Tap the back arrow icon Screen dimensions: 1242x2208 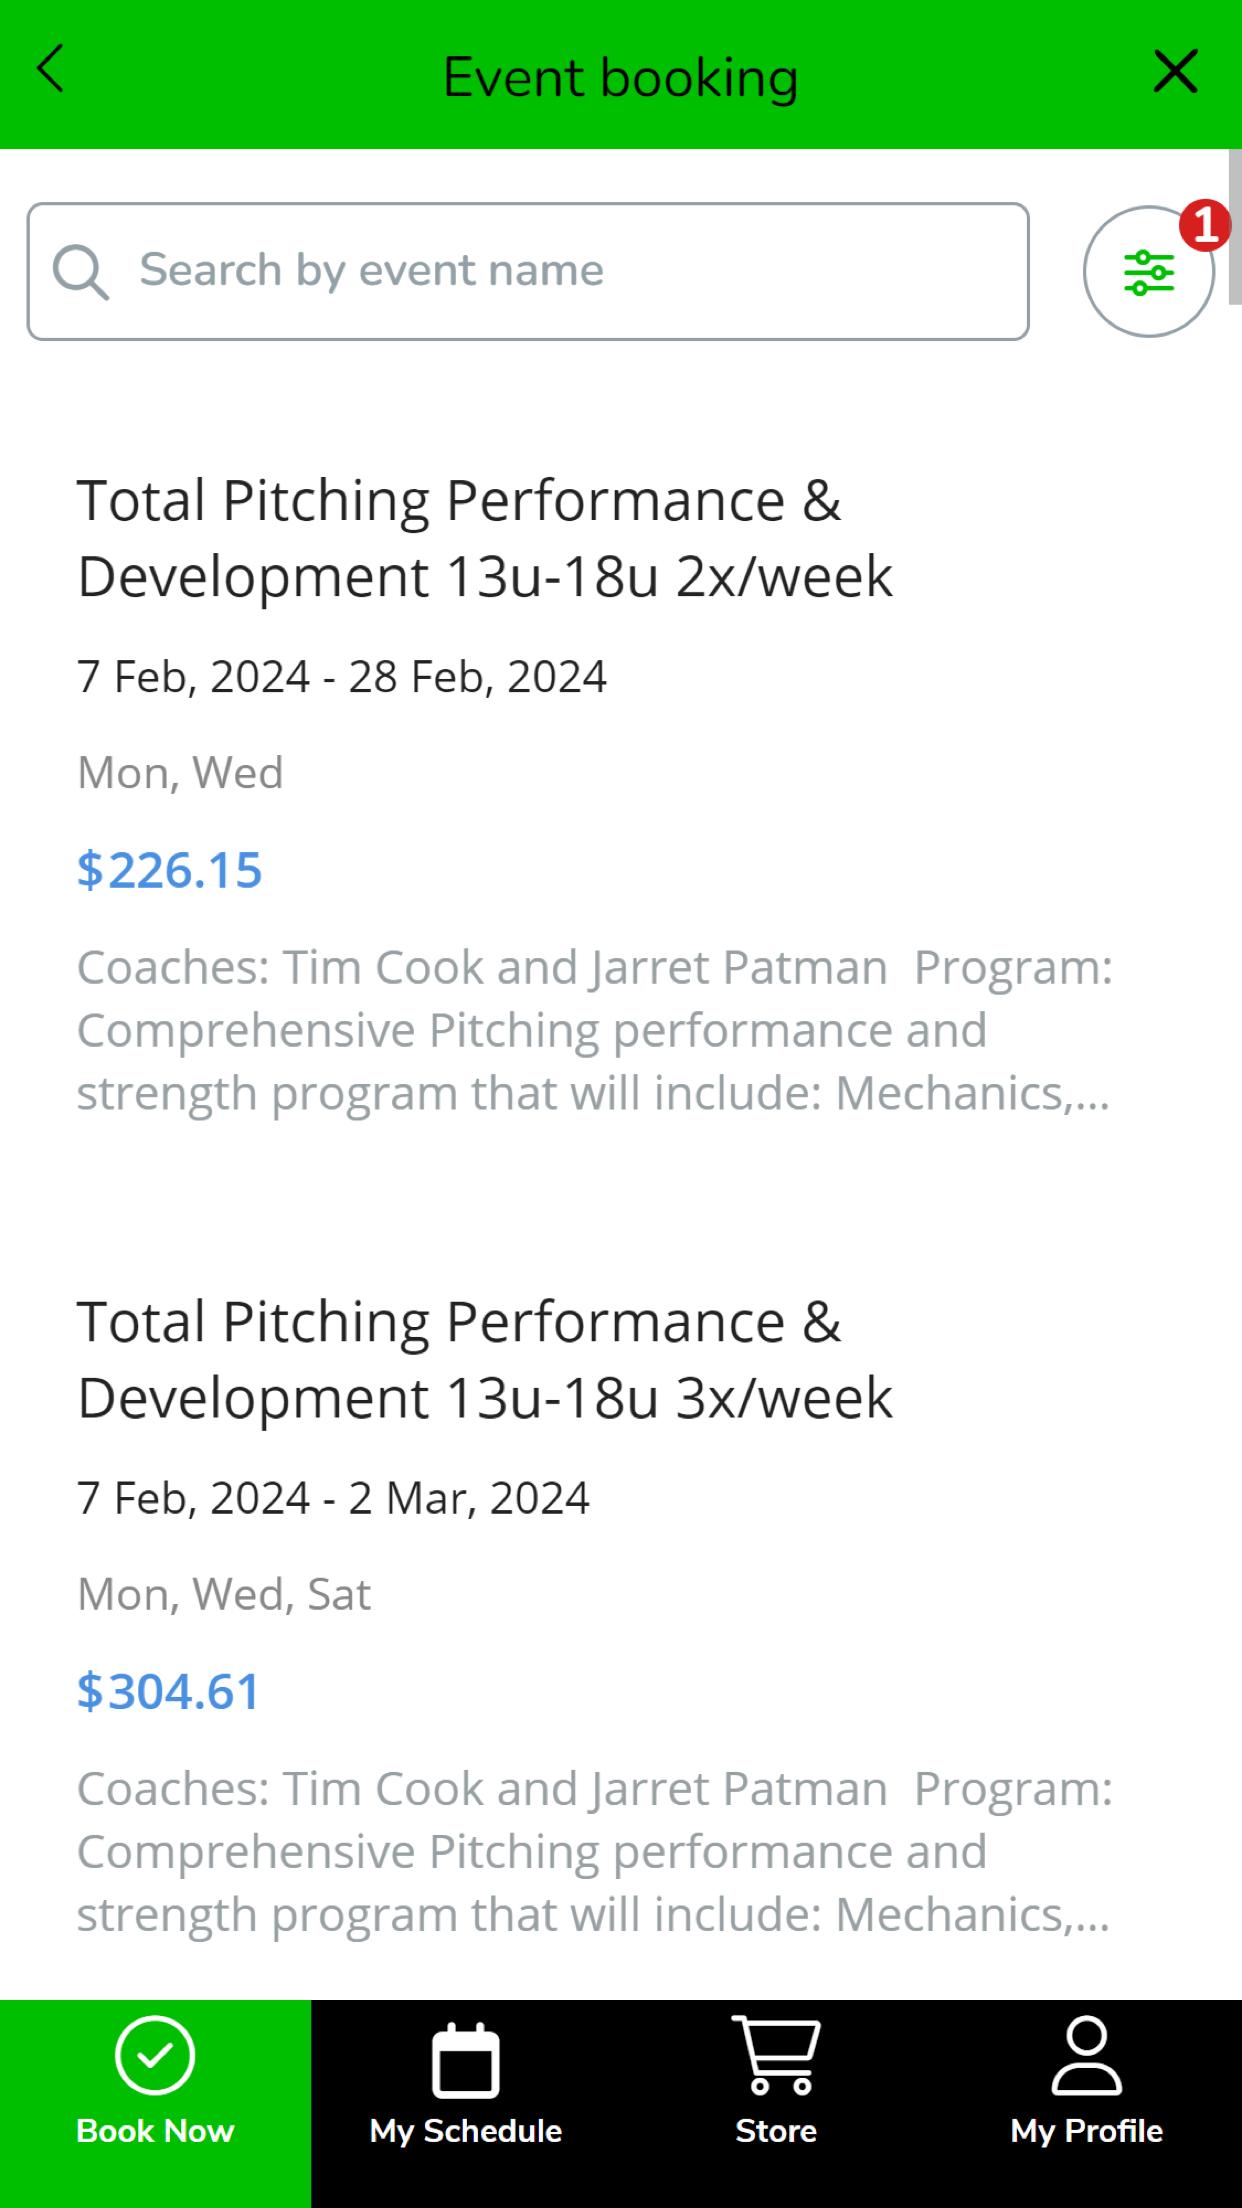point(50,69)
